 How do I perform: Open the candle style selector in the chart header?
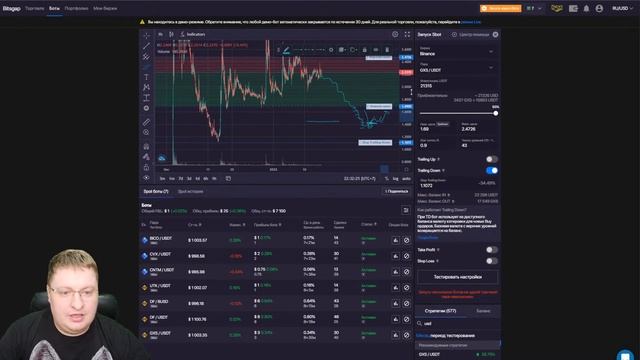[x=171, y=34]
